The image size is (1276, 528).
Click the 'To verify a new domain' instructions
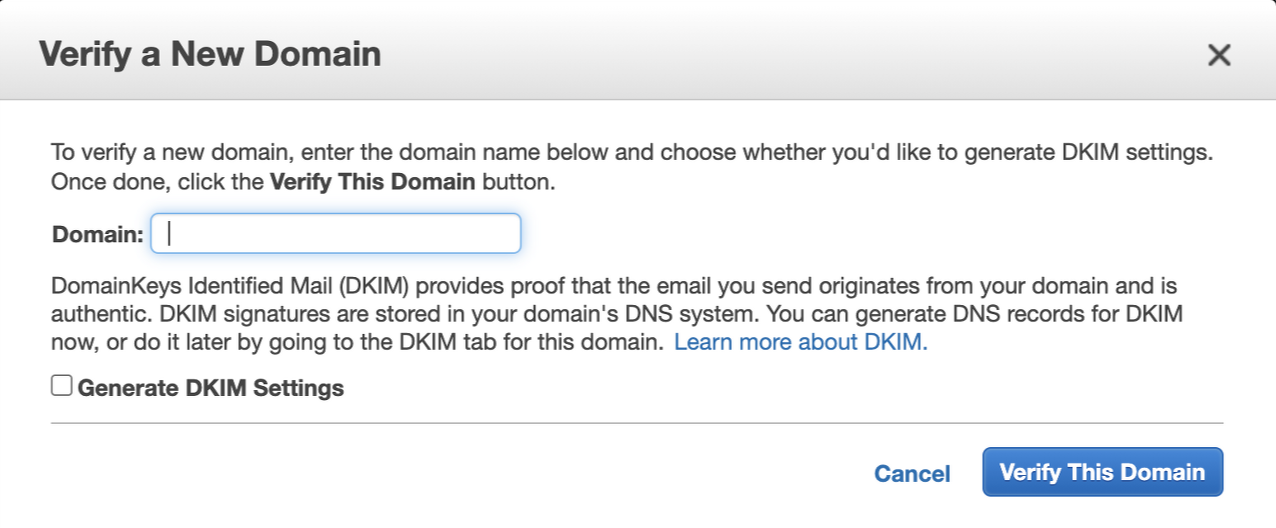tap(630, 154)
